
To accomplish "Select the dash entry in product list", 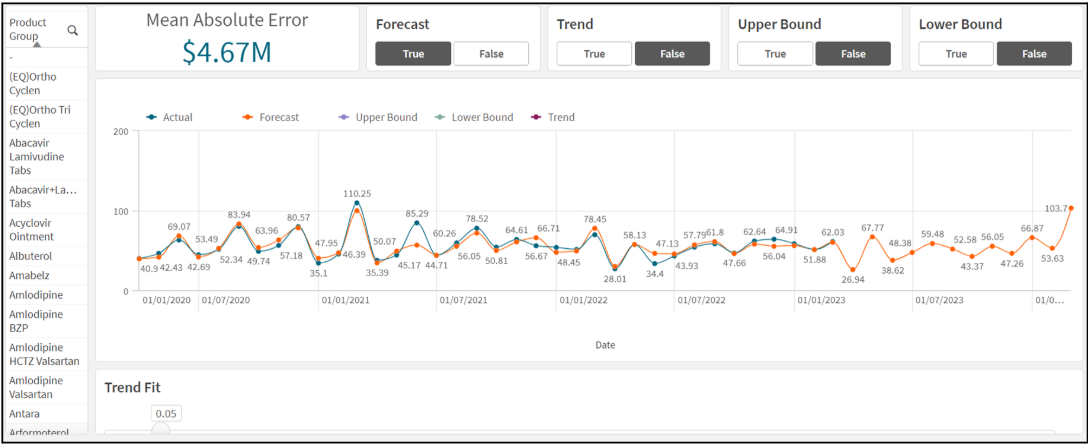I will tap(44, 58).
